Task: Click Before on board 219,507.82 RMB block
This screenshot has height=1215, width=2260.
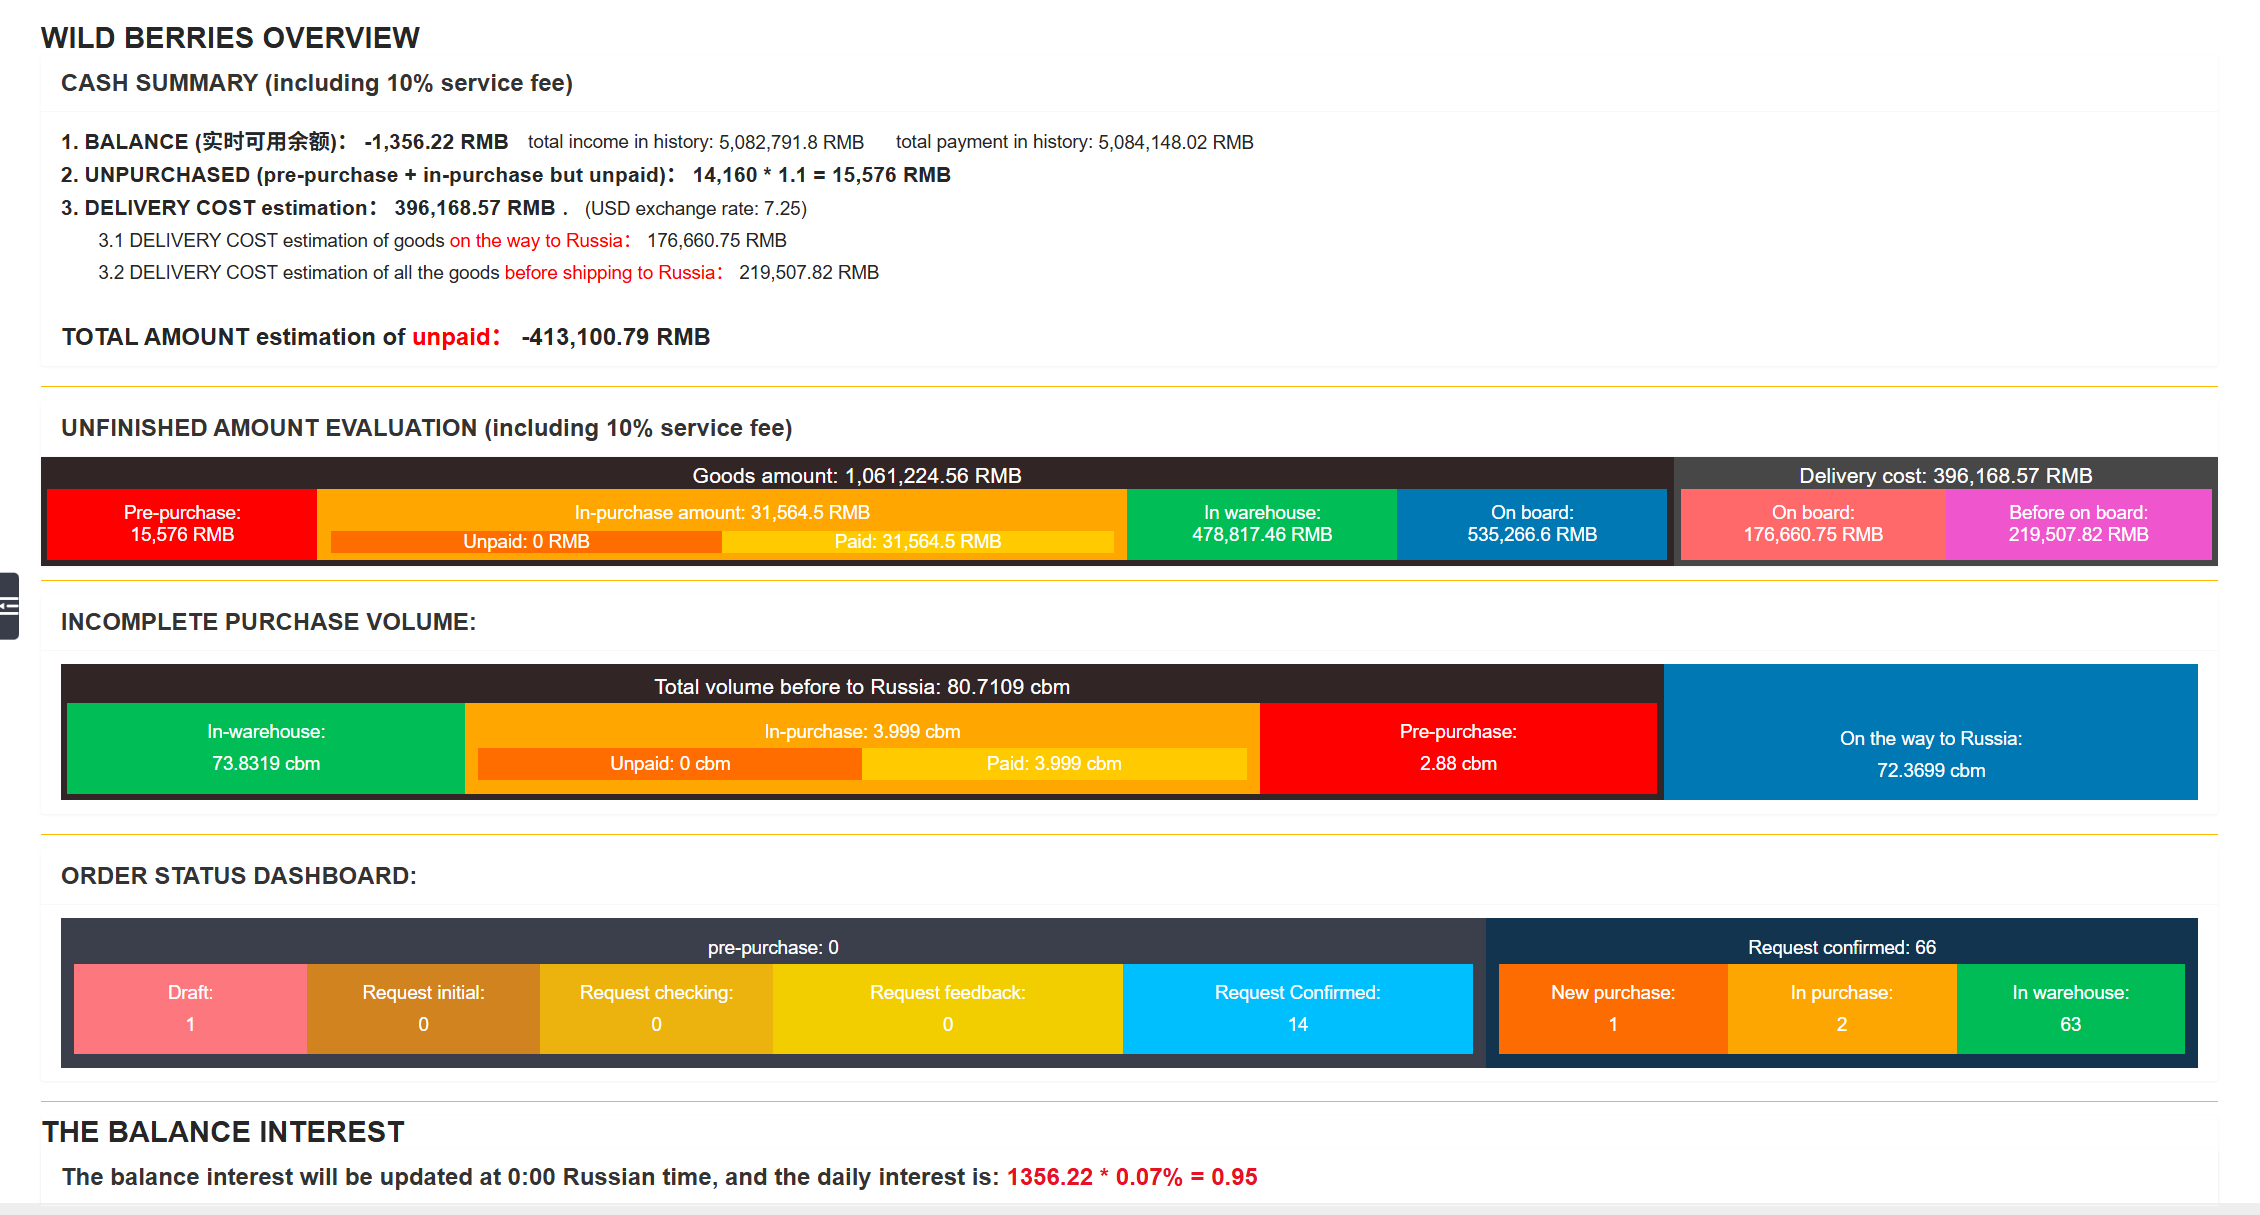Action: (x=2078, y=524)
